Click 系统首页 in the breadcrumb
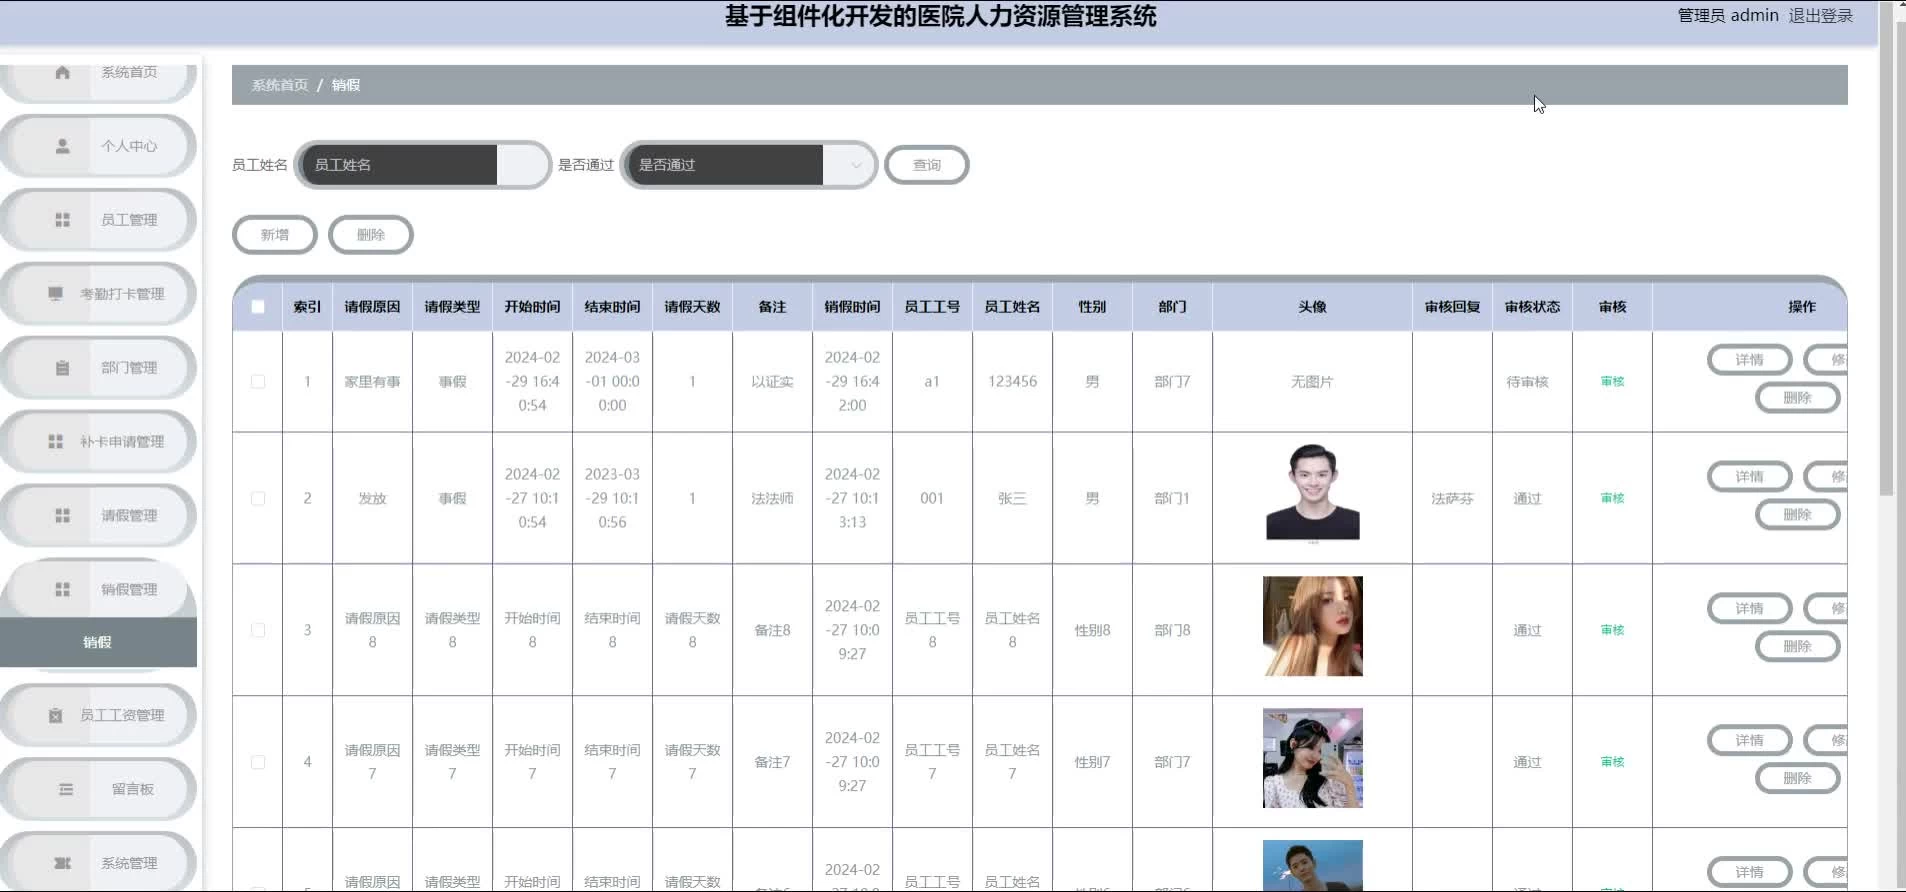 279,85
